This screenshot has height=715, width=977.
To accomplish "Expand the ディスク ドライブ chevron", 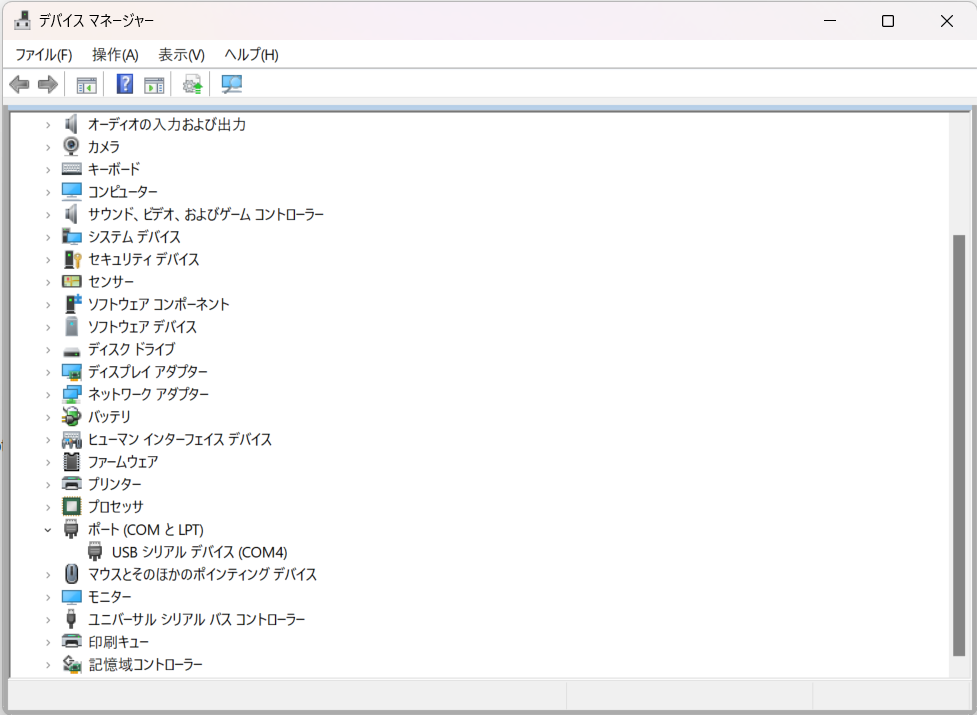I will pos(48,350).
